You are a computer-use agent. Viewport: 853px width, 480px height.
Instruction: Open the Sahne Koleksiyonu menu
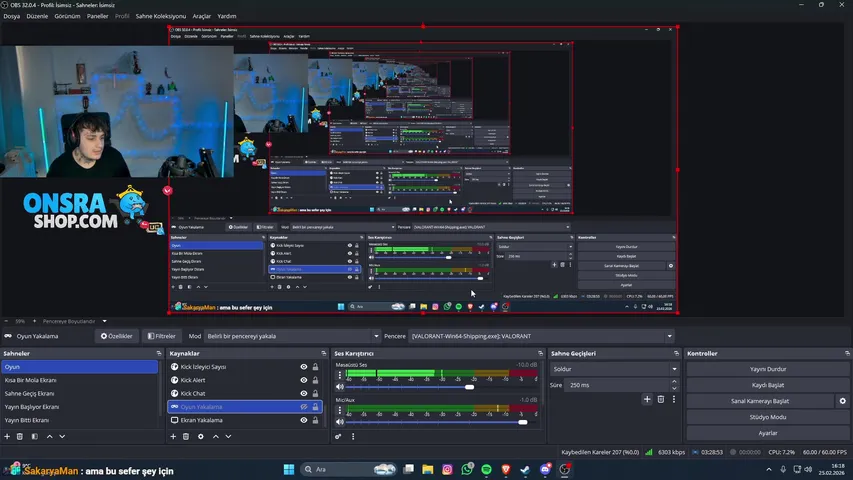[x=160, y=16]
